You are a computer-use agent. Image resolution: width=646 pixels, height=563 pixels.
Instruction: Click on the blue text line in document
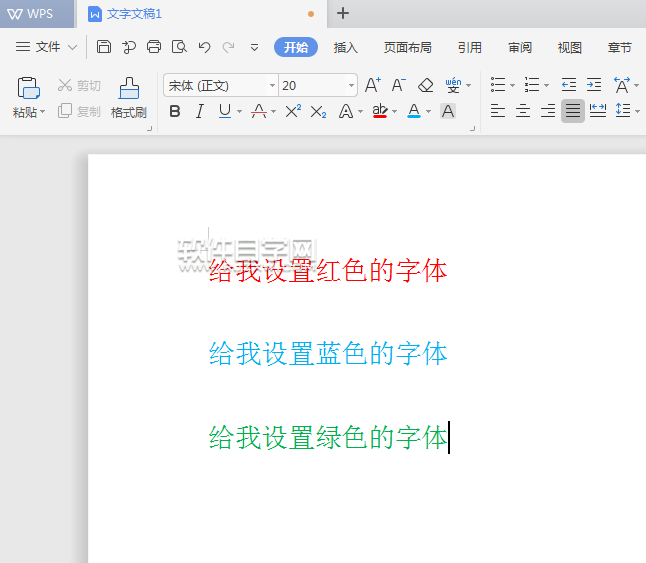tap(327, 353)
